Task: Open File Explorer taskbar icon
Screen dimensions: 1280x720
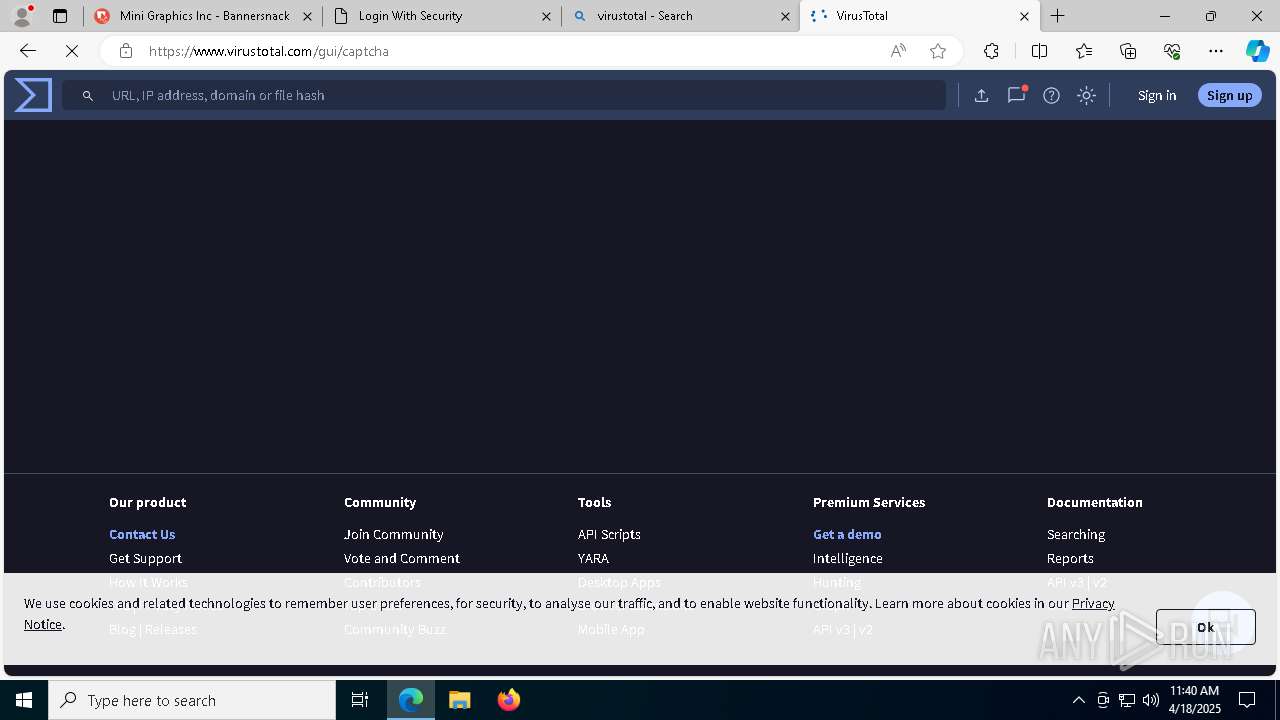Action: coord(460,700)
